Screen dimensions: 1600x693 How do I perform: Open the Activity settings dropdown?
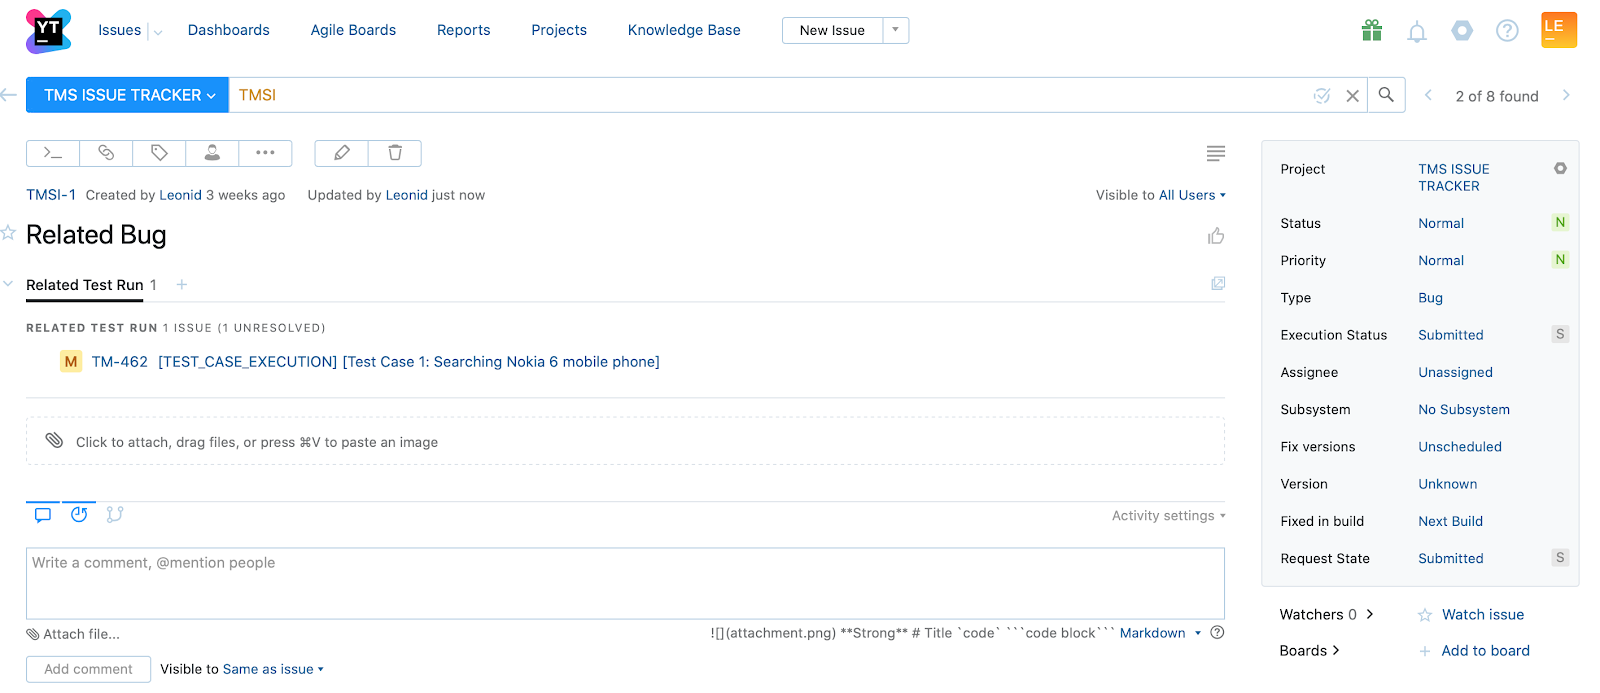coord(1168,516)
